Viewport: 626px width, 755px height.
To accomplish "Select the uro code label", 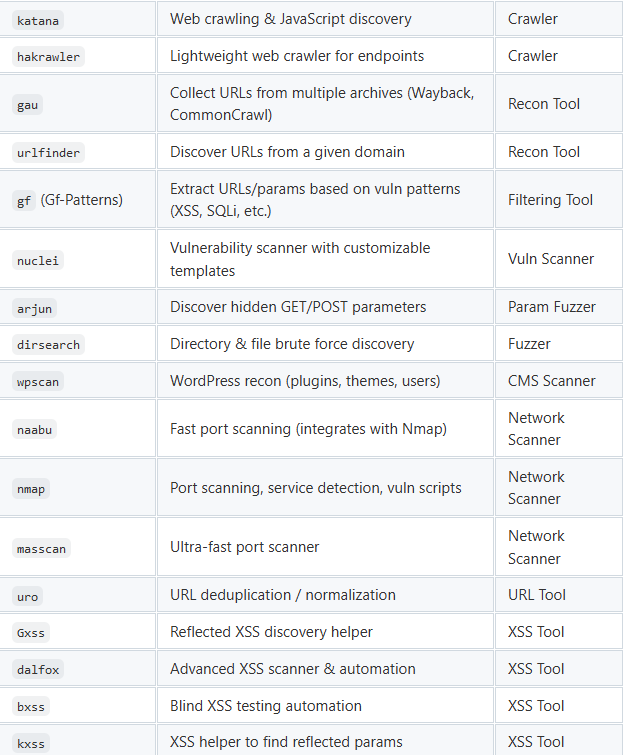I will (x=27, y=597).
